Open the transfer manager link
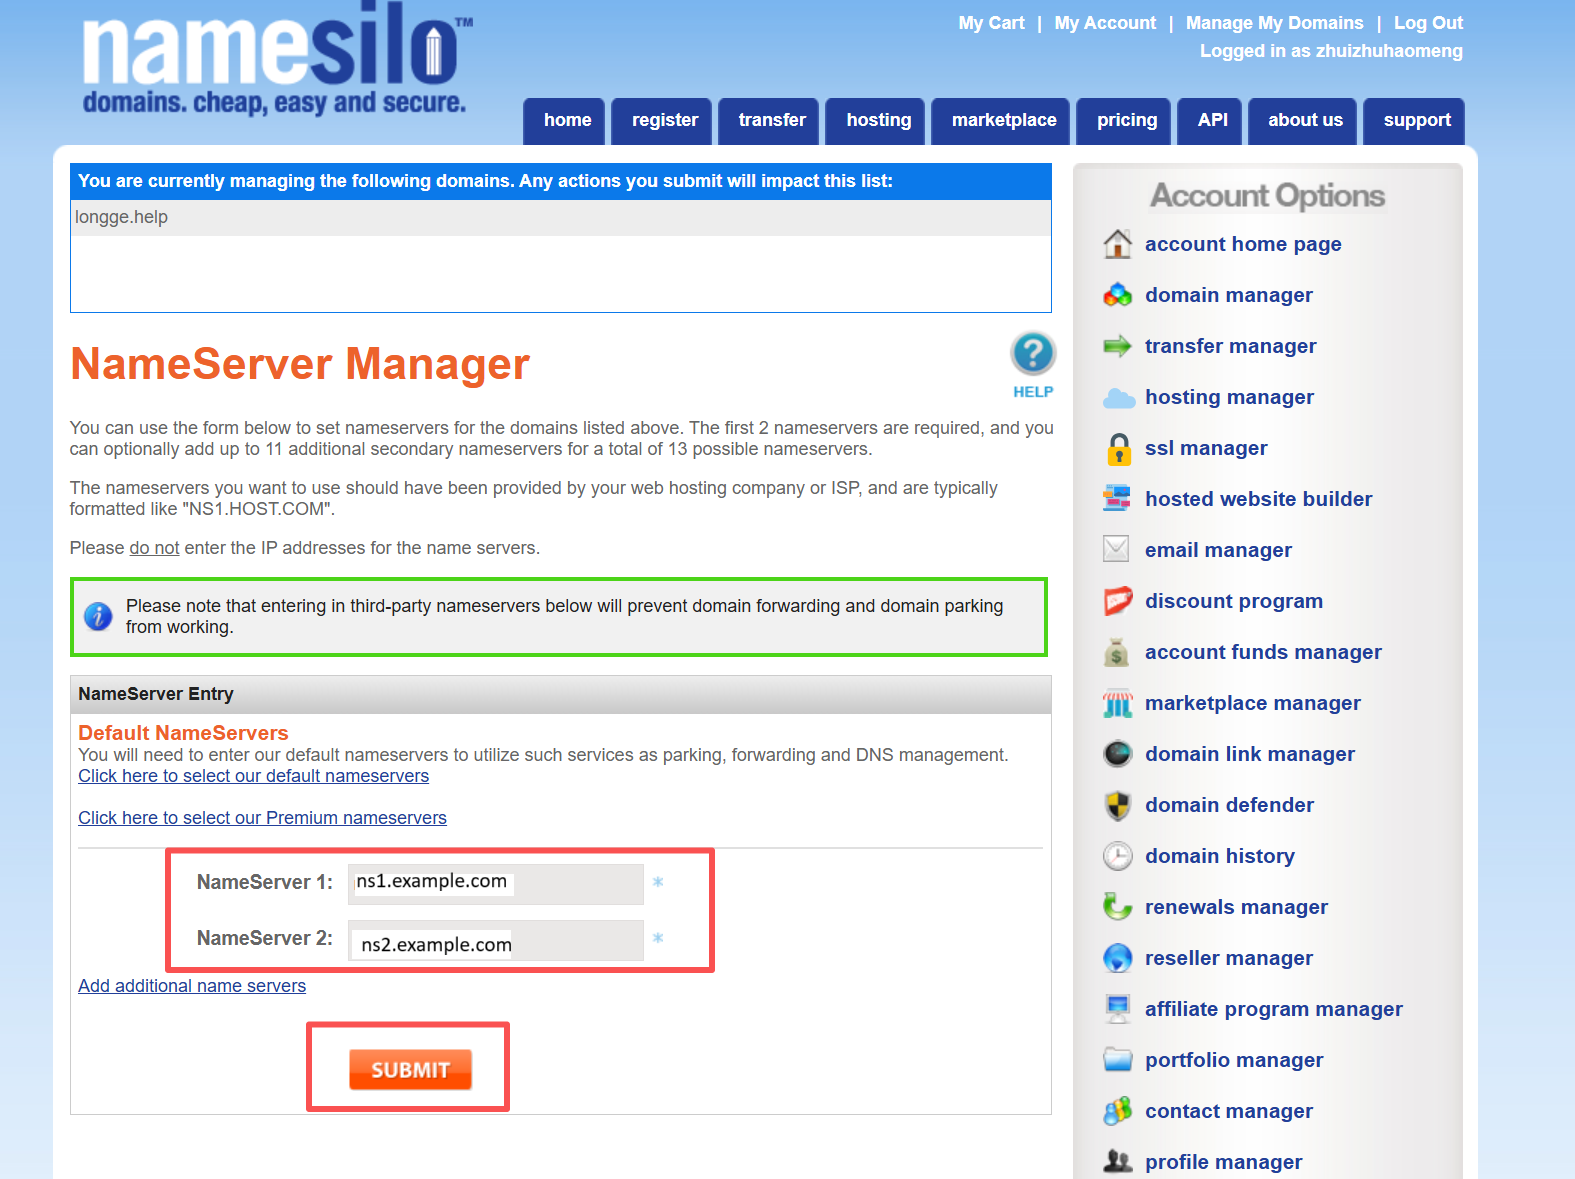The width and height of the screenshot is (1575, 1179). (x=1230, y=346)
